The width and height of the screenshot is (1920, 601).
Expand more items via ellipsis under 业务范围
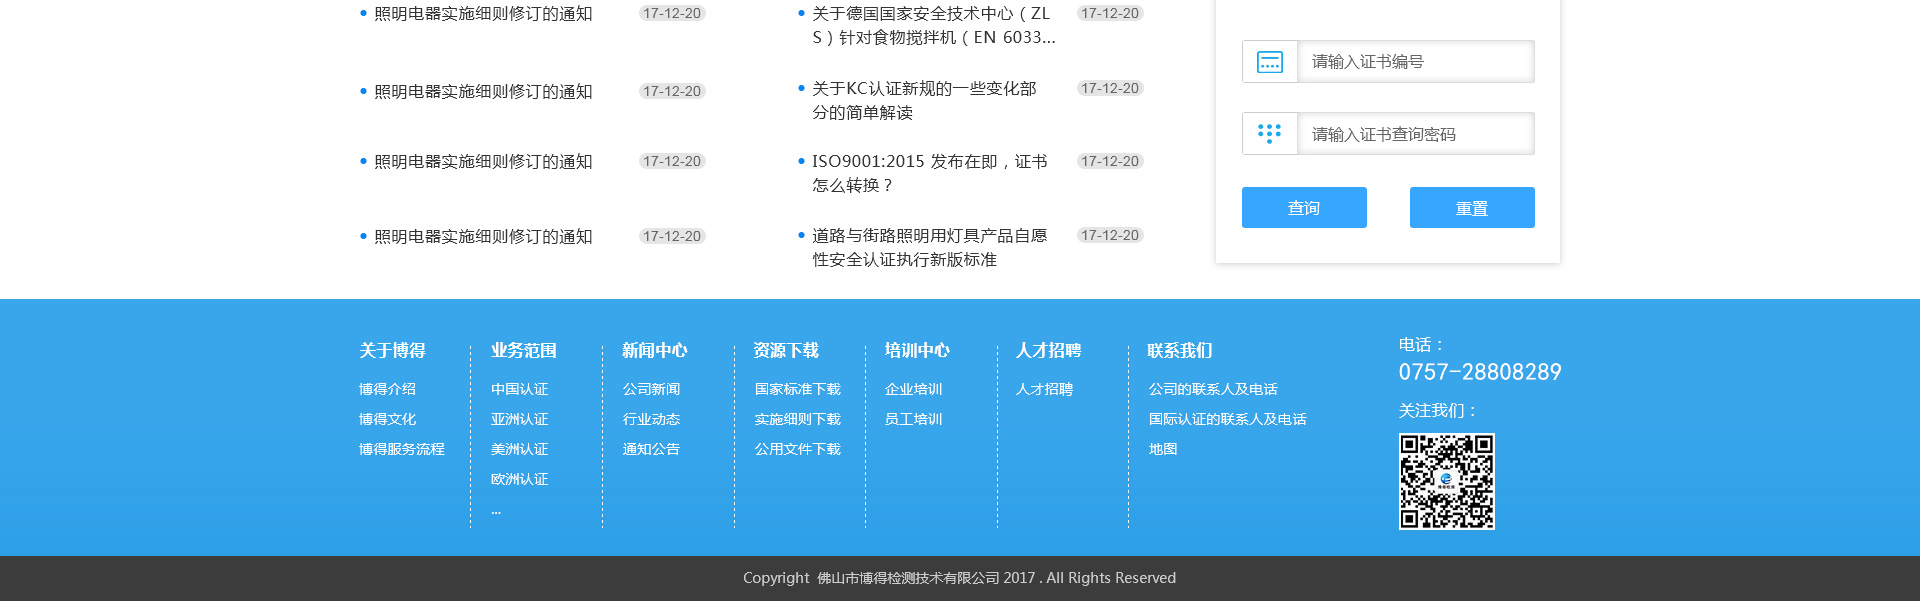coord(496,511)
